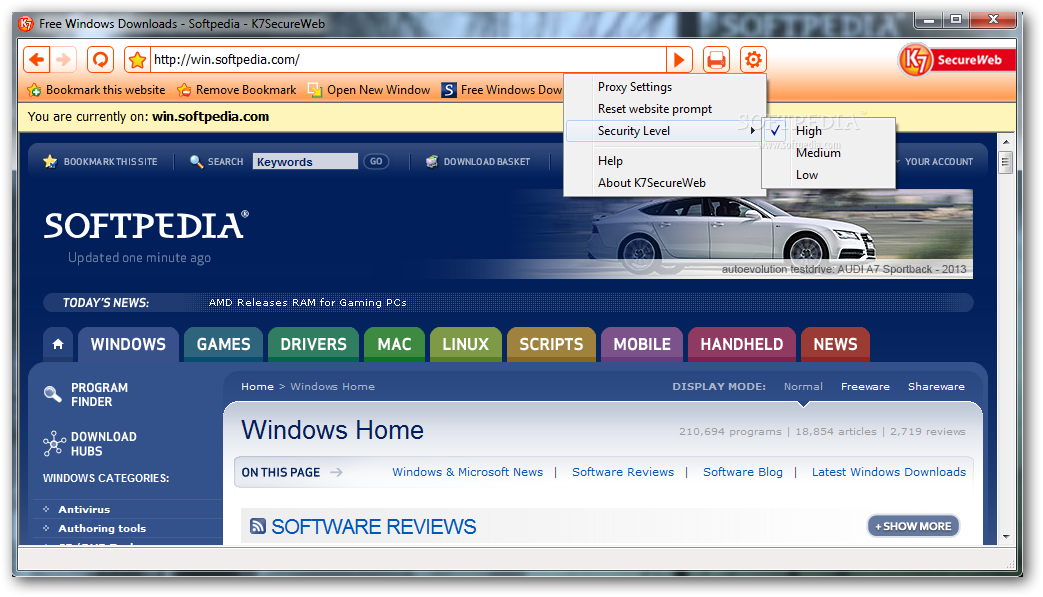Click Remove Bookmark in the bookmarks bar
1043x597 pixels.
pyautogui.click(x=237, y=90)
